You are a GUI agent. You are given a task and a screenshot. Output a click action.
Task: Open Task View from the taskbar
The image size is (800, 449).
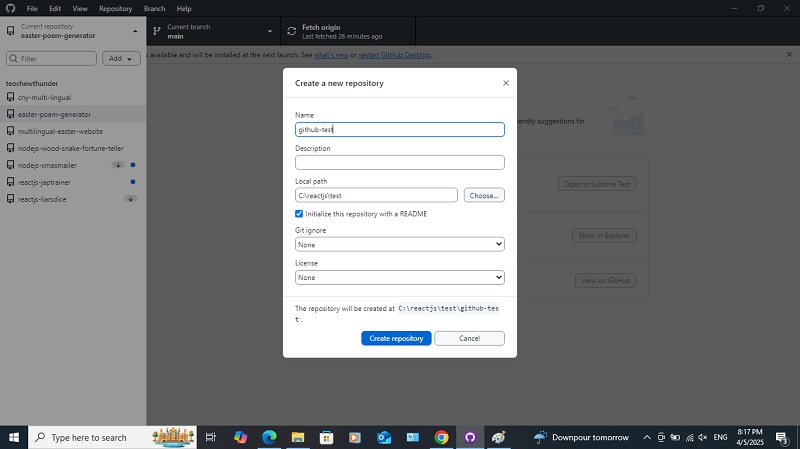pyautogui.click(x=210, y=437)
